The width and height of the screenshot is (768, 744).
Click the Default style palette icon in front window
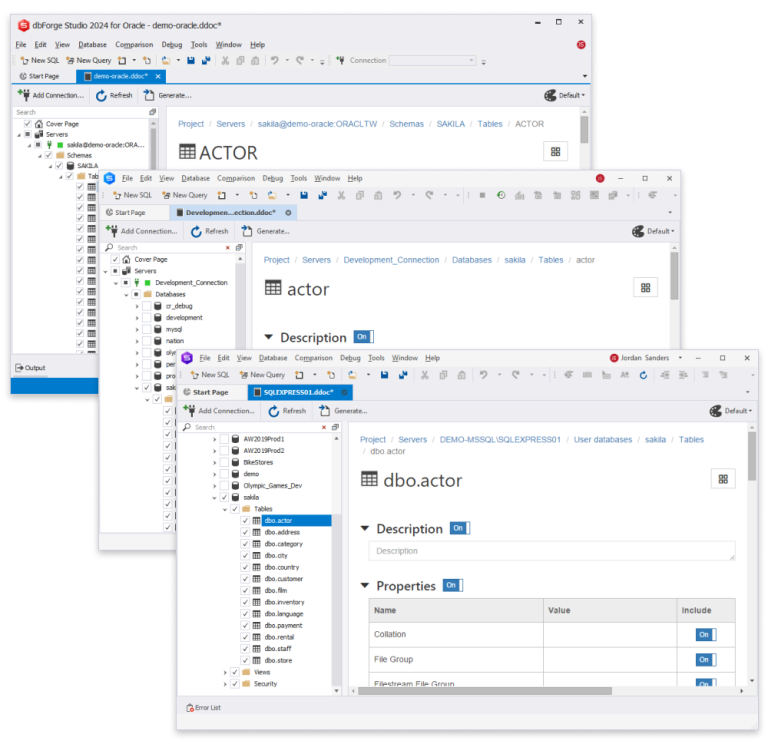click(716, 411)
